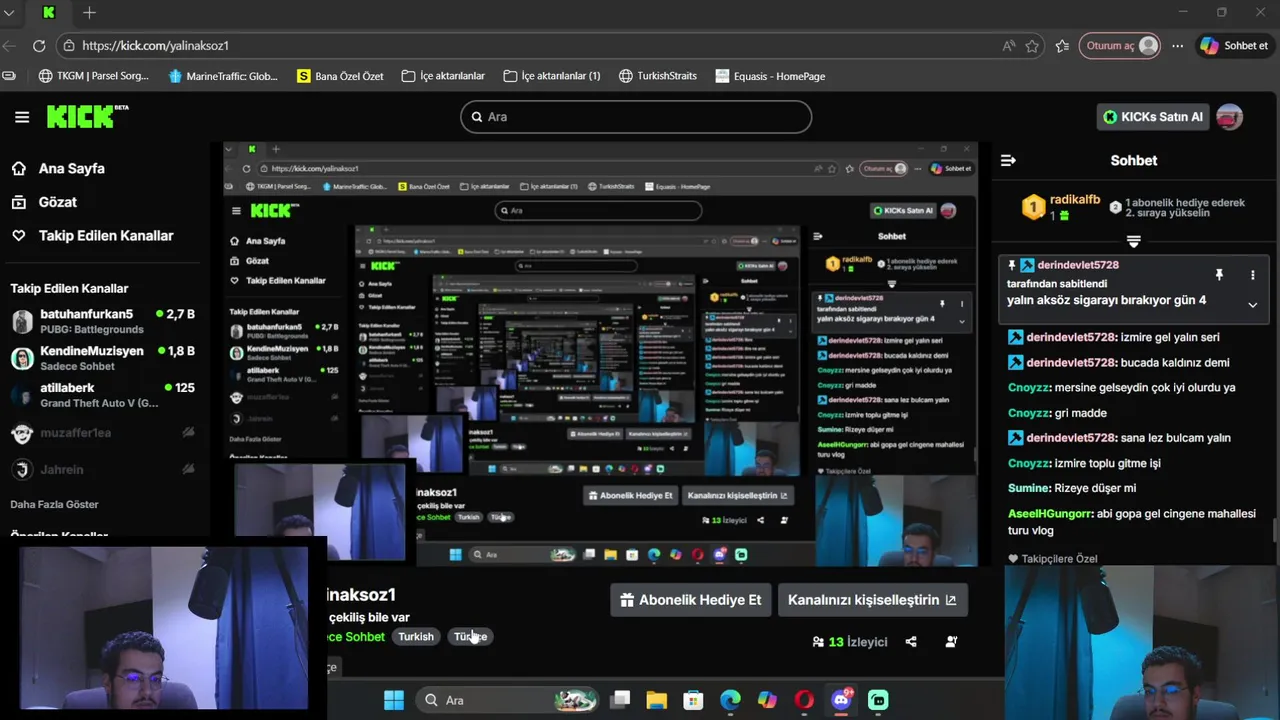Click the share icon beside viewer count

point(911,642)
